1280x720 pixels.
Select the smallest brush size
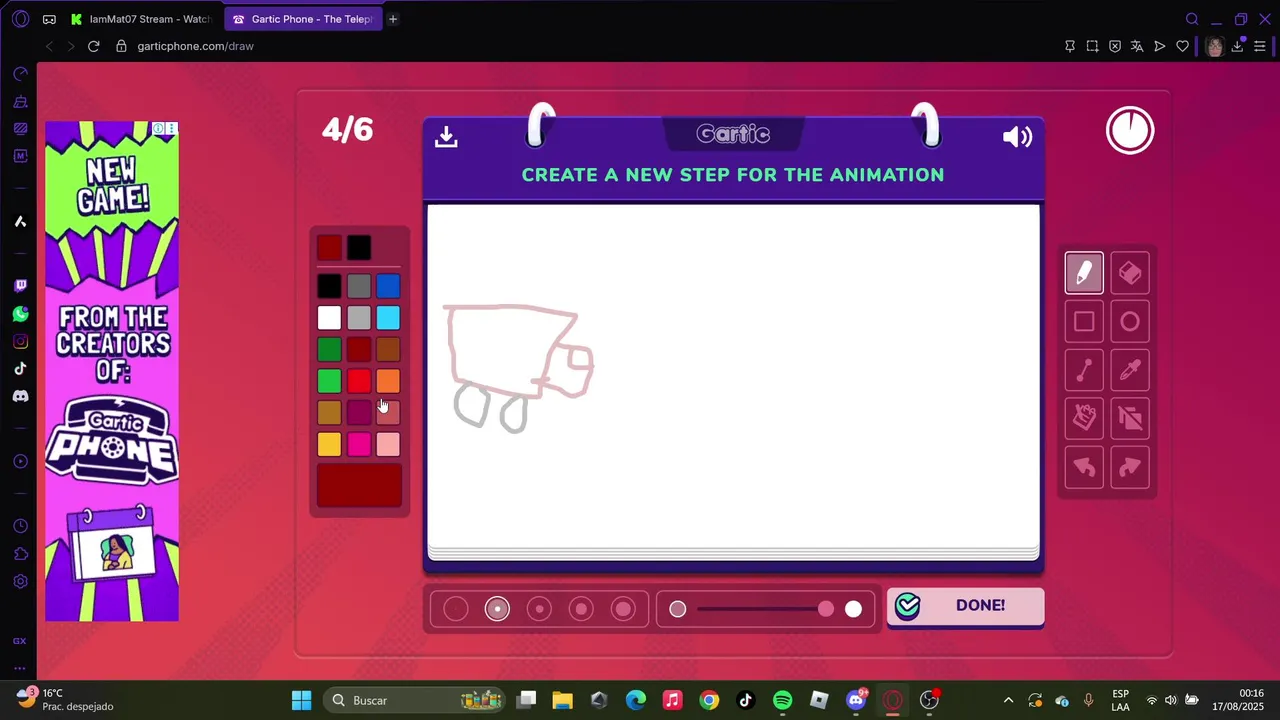point(456,609)
